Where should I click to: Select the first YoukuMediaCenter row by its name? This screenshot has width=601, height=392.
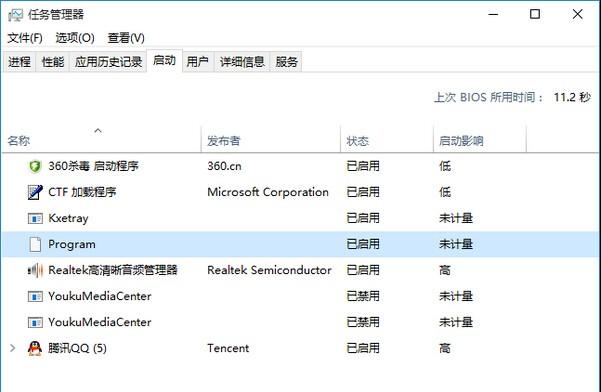(100, 296)
